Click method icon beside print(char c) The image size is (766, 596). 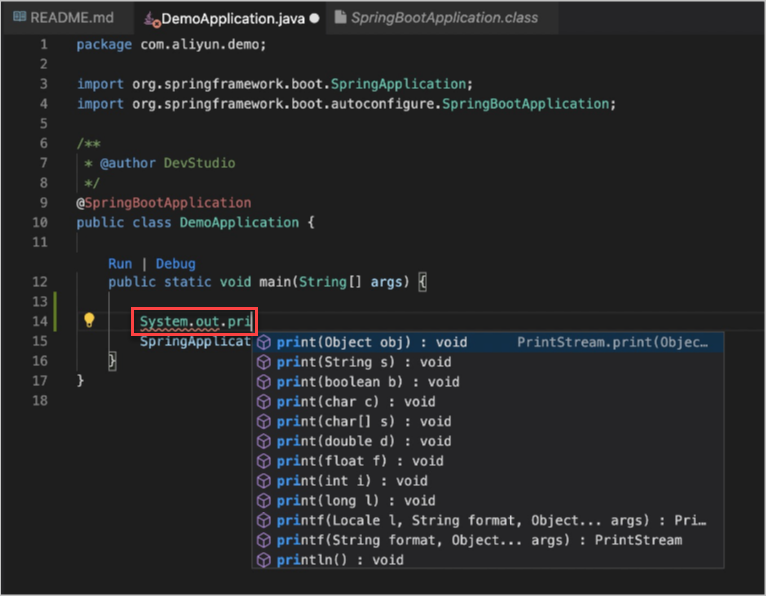[x=264, y=402]
